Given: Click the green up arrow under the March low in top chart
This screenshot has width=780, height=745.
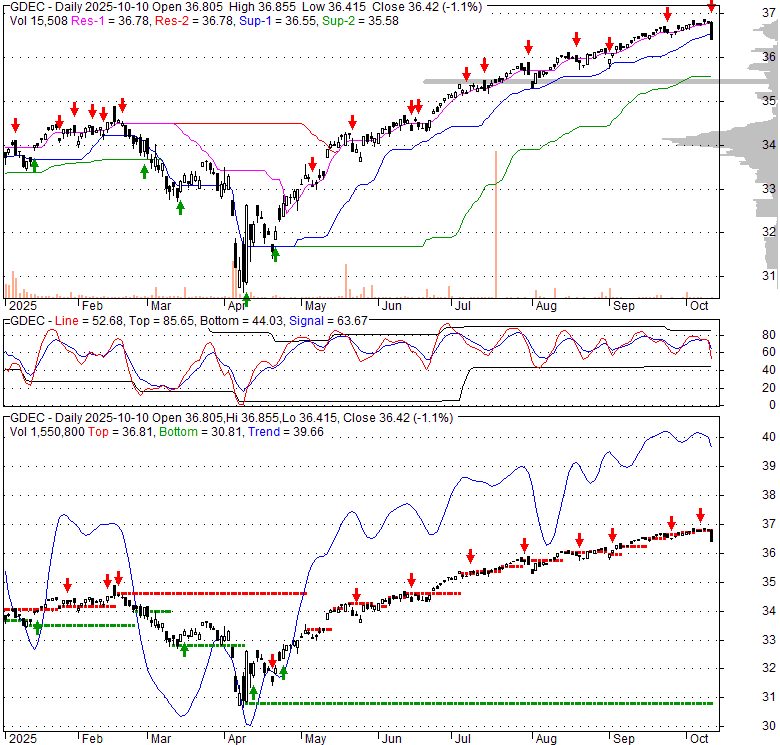Looking at the screenshot, I should pyautogui.click(x=181, y=206).
